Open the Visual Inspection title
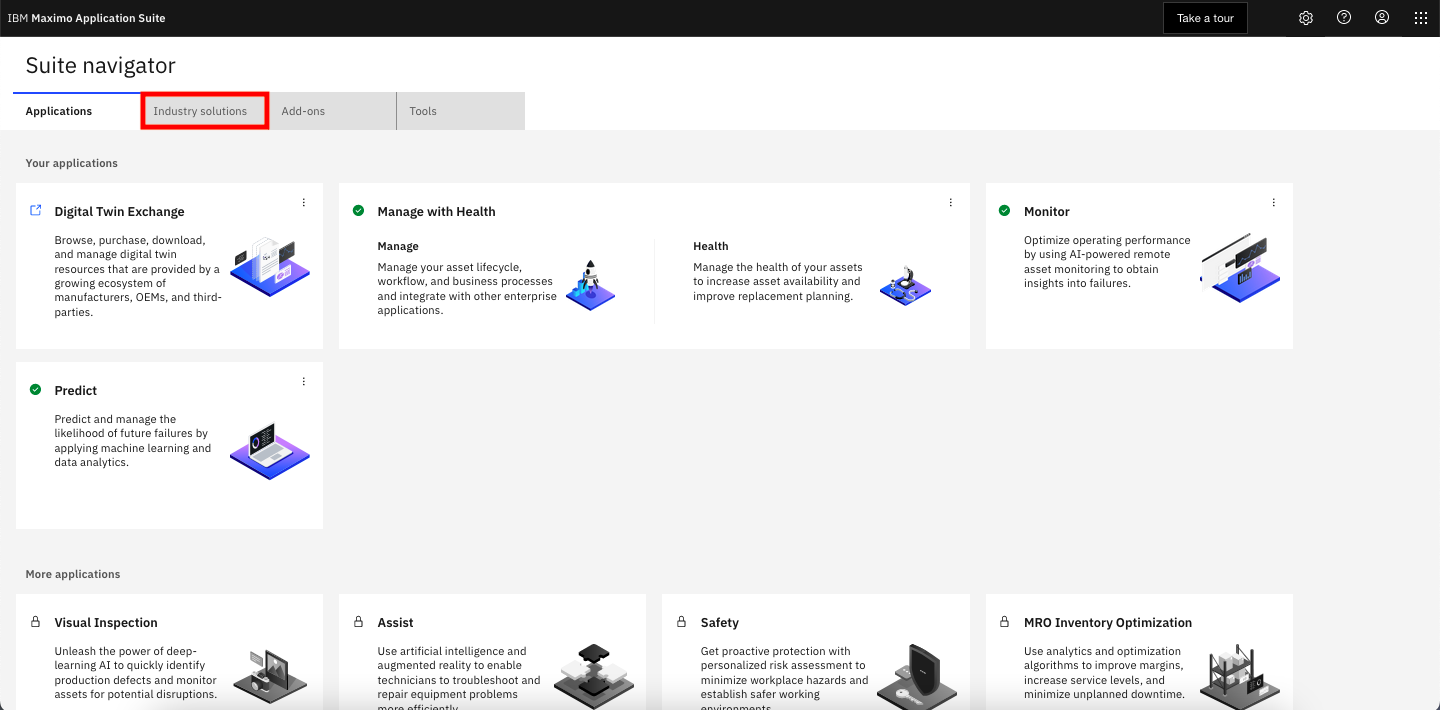1440x710 pixels. [x=106, y=622]
